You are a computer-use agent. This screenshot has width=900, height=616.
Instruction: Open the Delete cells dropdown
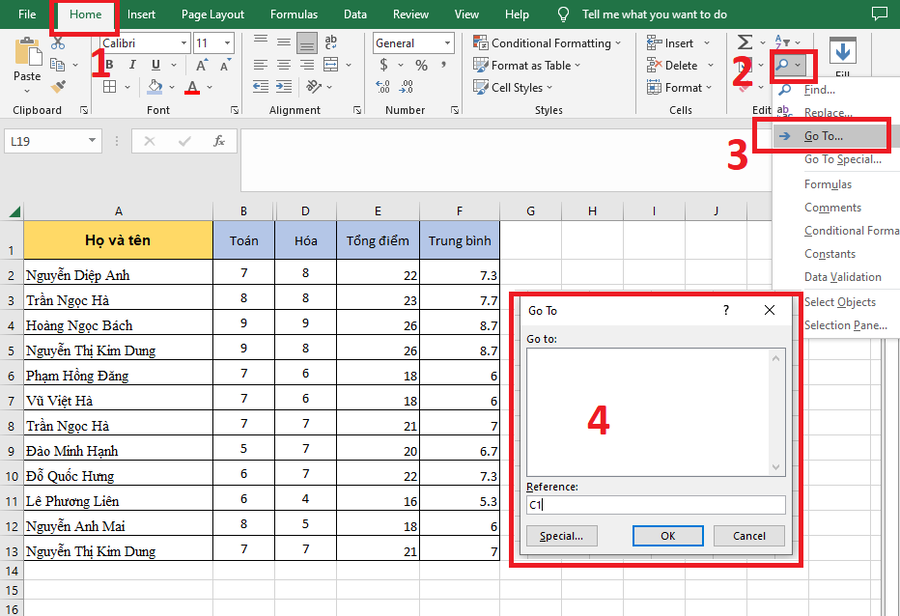711,65
